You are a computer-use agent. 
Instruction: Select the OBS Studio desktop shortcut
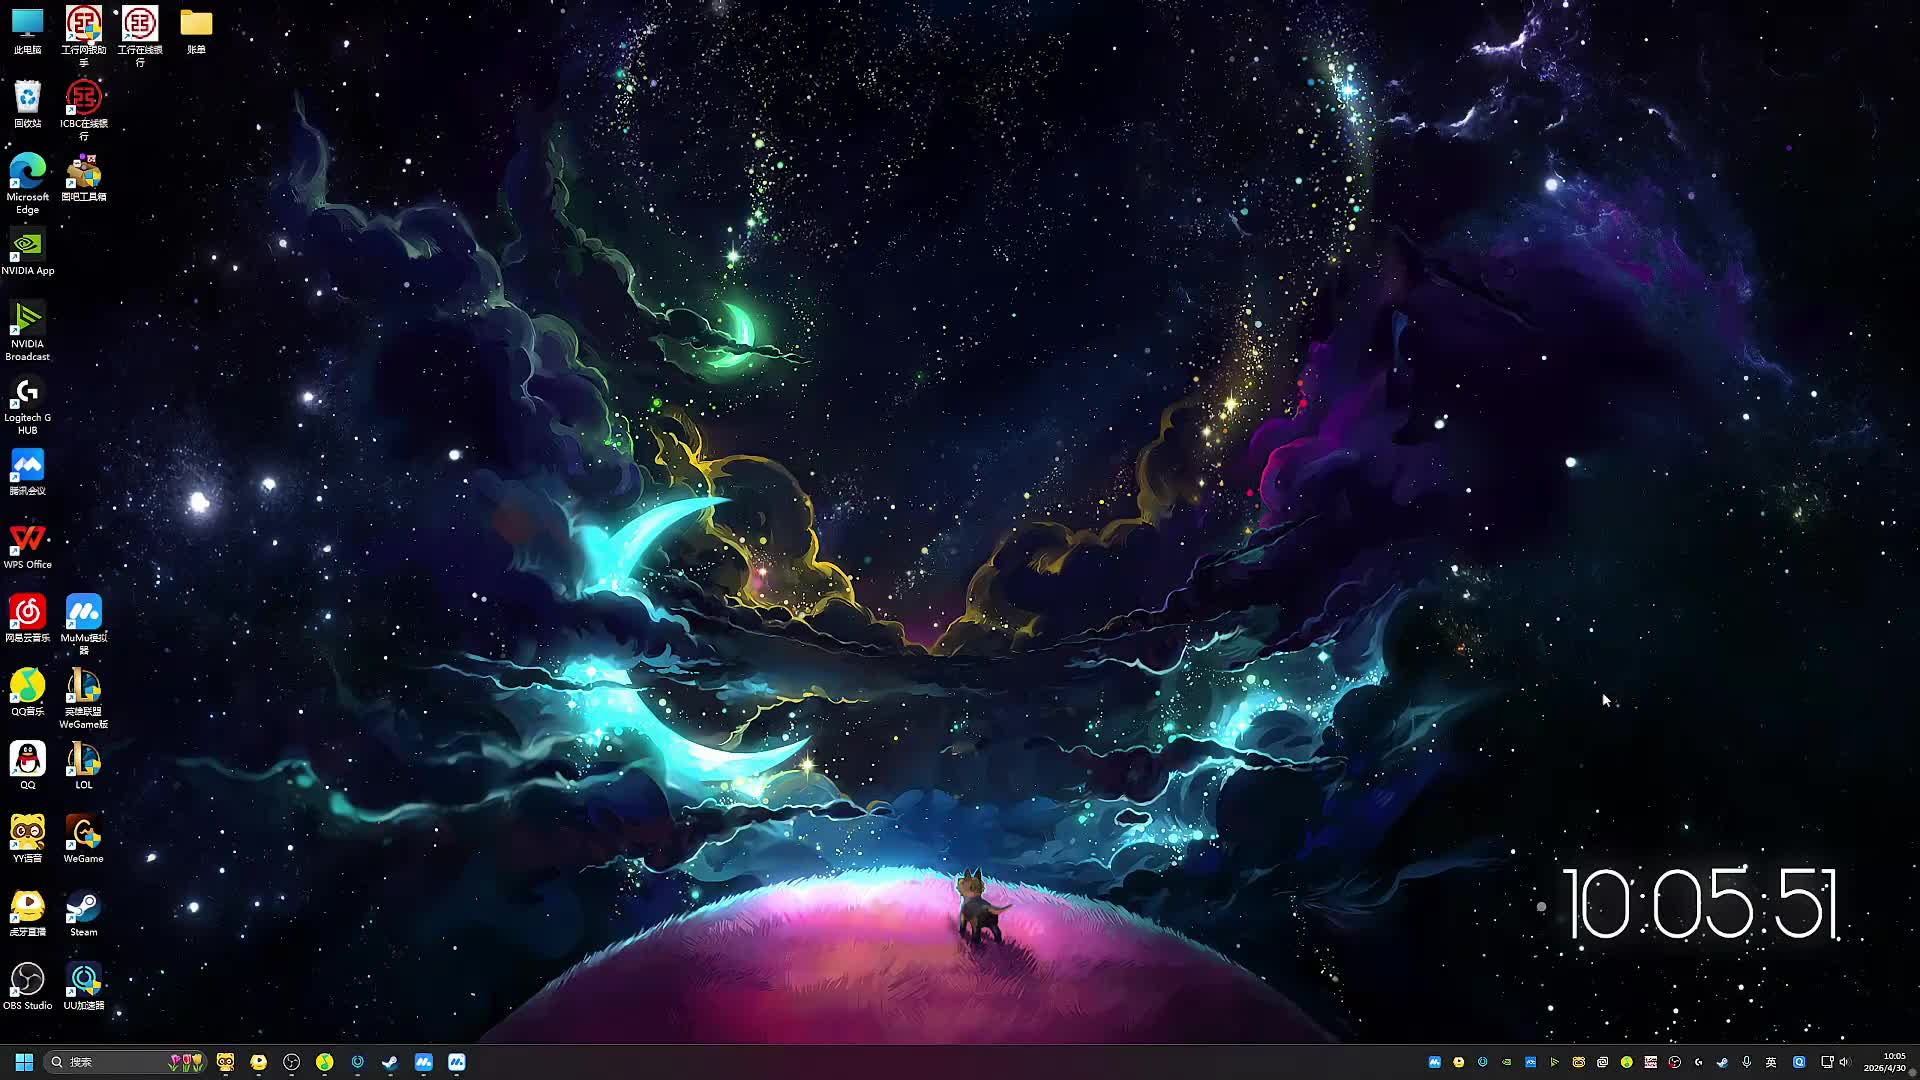pyautogui.click(x=27, y=981)
